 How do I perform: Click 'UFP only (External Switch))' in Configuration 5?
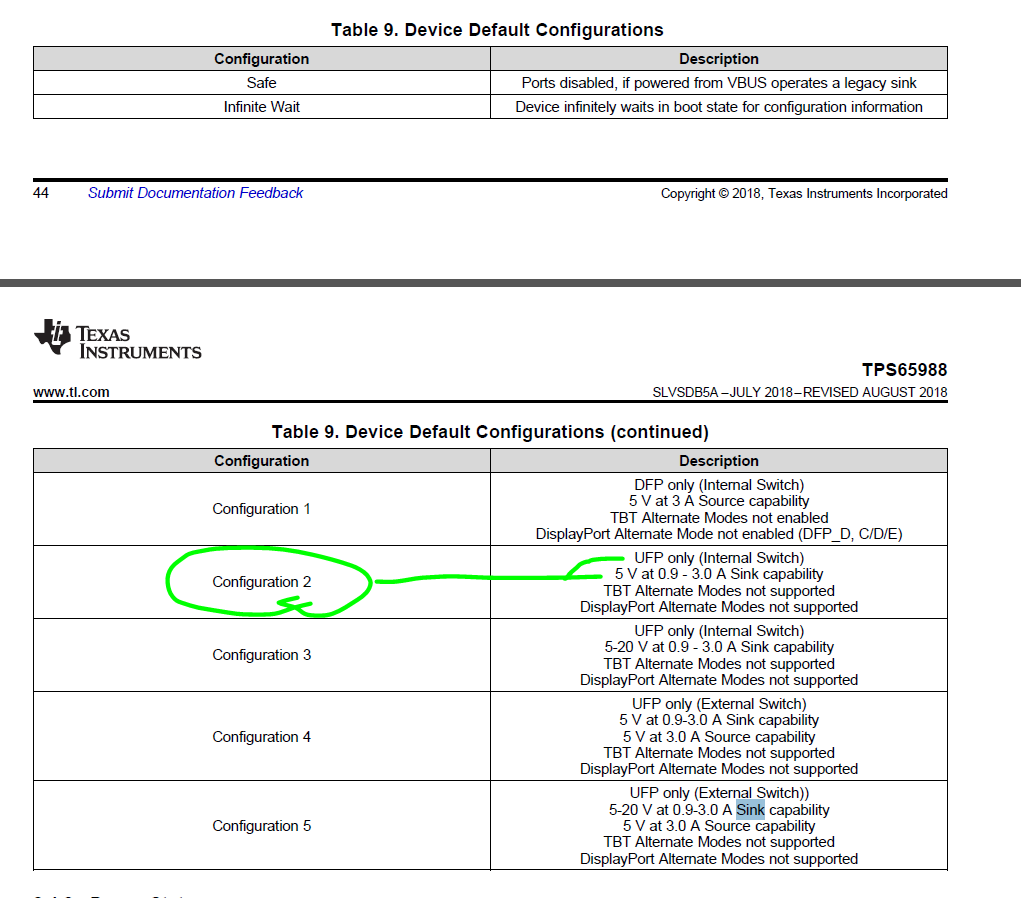coord(719,793)
